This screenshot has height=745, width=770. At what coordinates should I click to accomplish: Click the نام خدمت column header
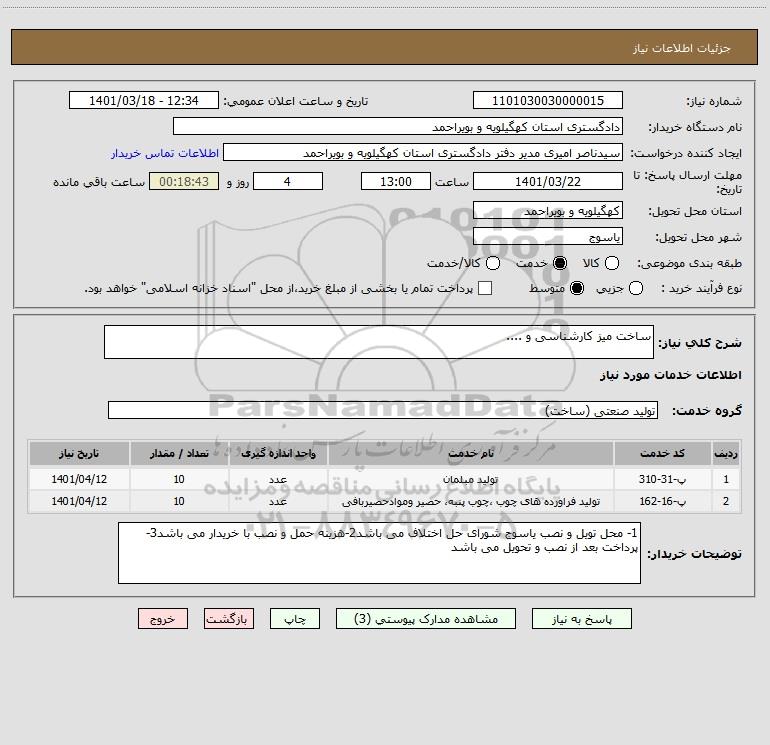tap(470, 453)
